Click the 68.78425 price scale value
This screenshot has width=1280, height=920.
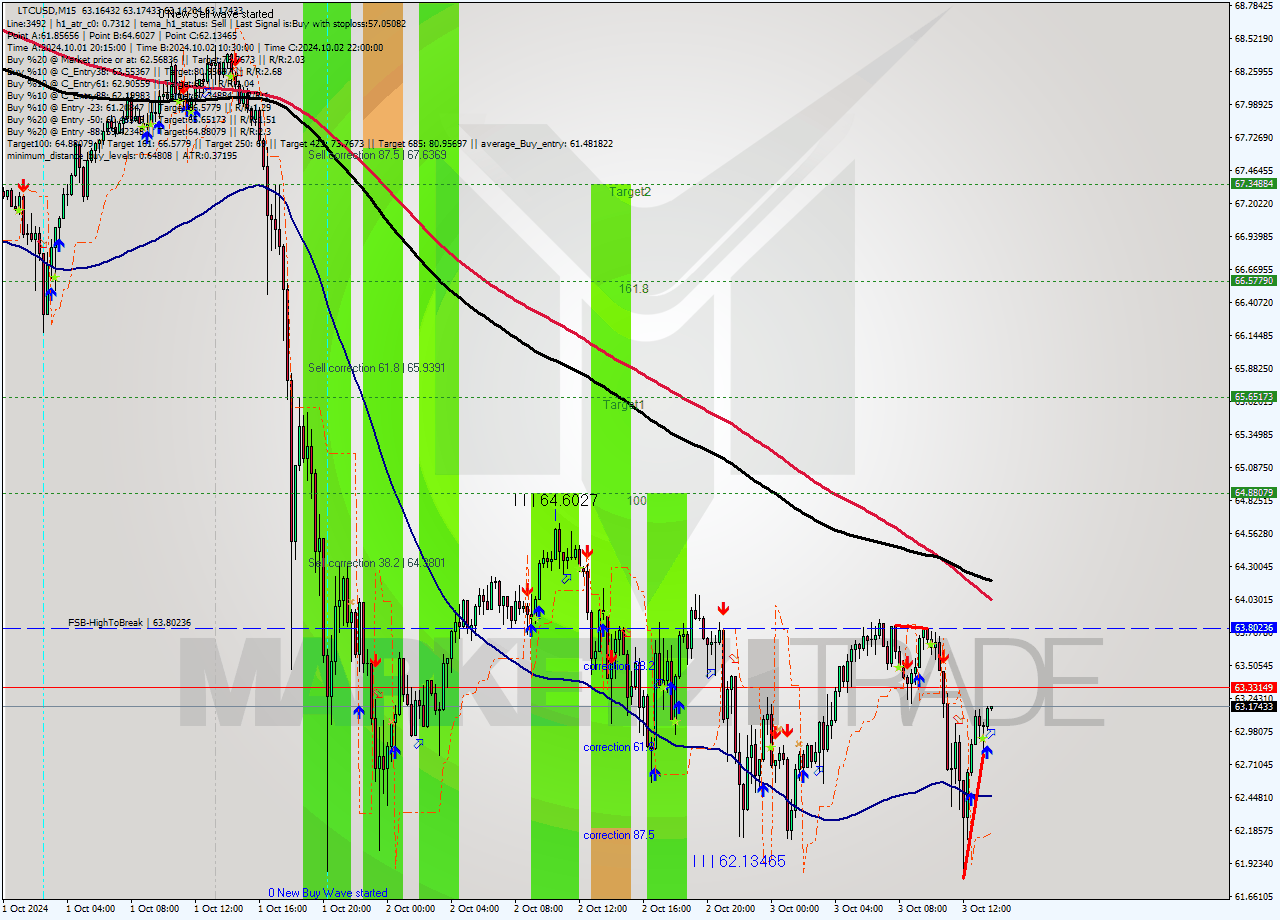(1254, 6)
